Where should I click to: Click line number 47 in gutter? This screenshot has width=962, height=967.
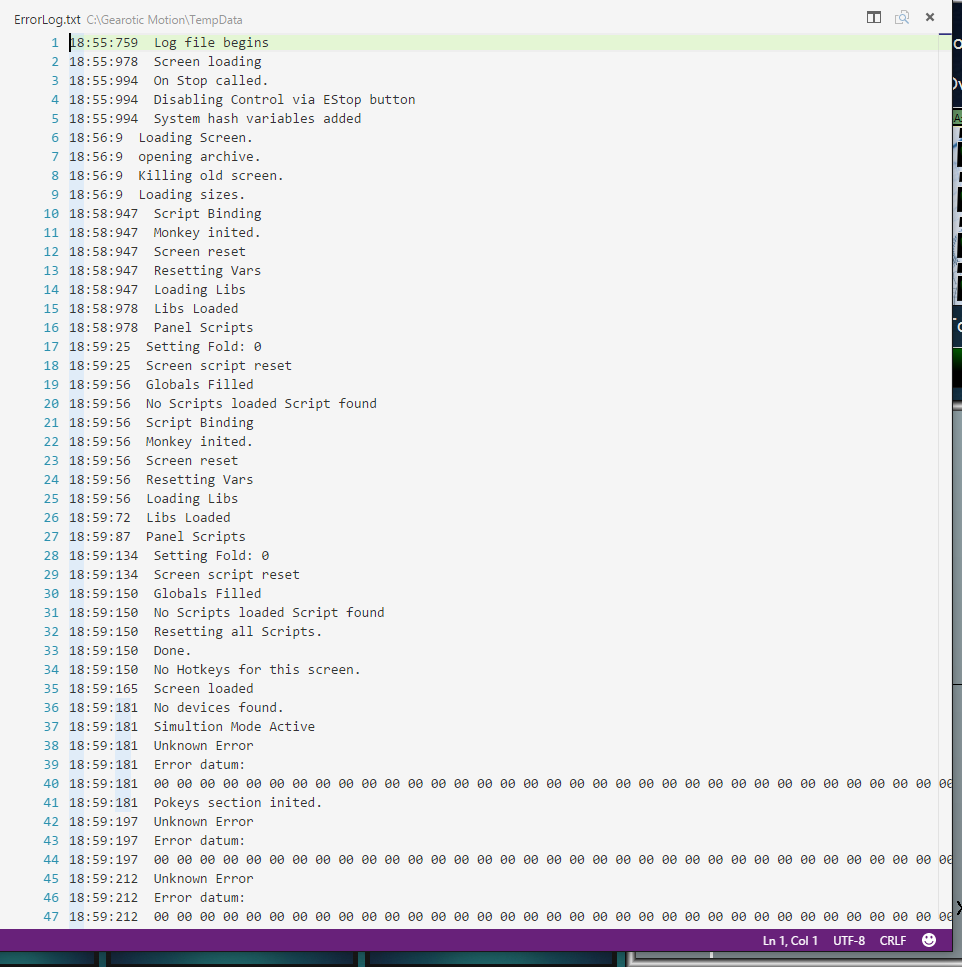tap(51, 917)
